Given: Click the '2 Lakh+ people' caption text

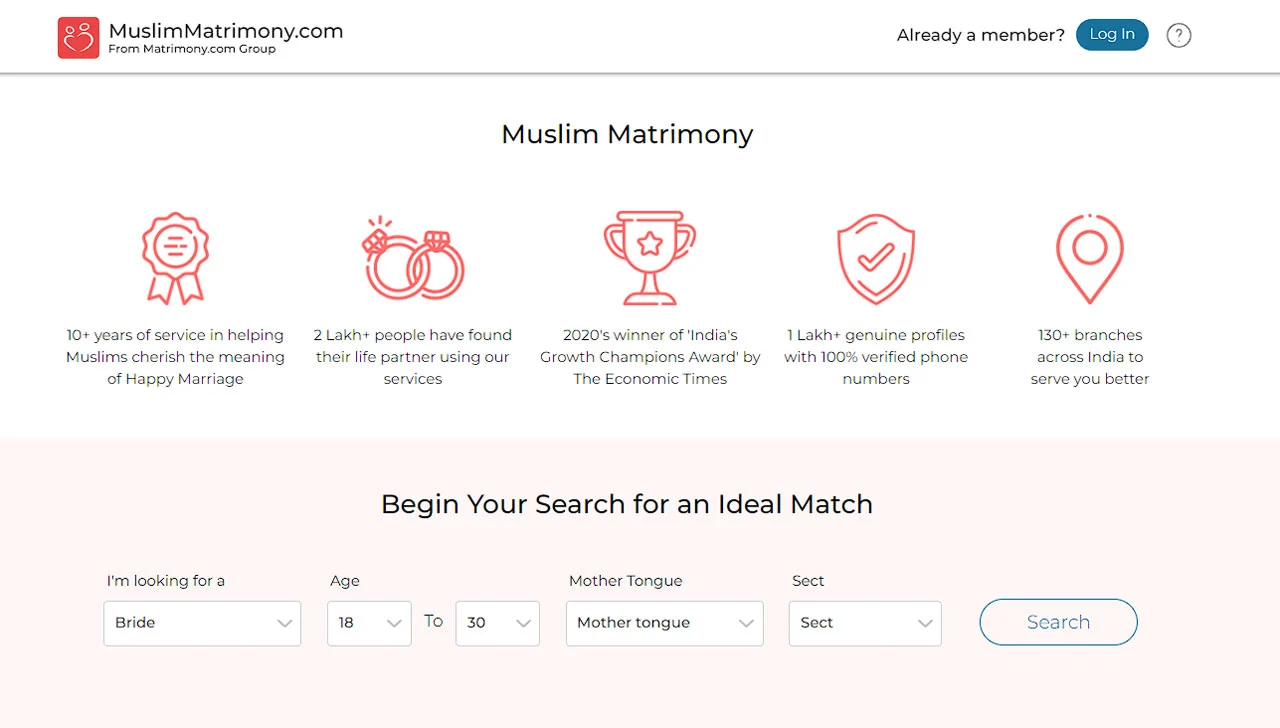Looking at the screenshot, I should [413, 357].
